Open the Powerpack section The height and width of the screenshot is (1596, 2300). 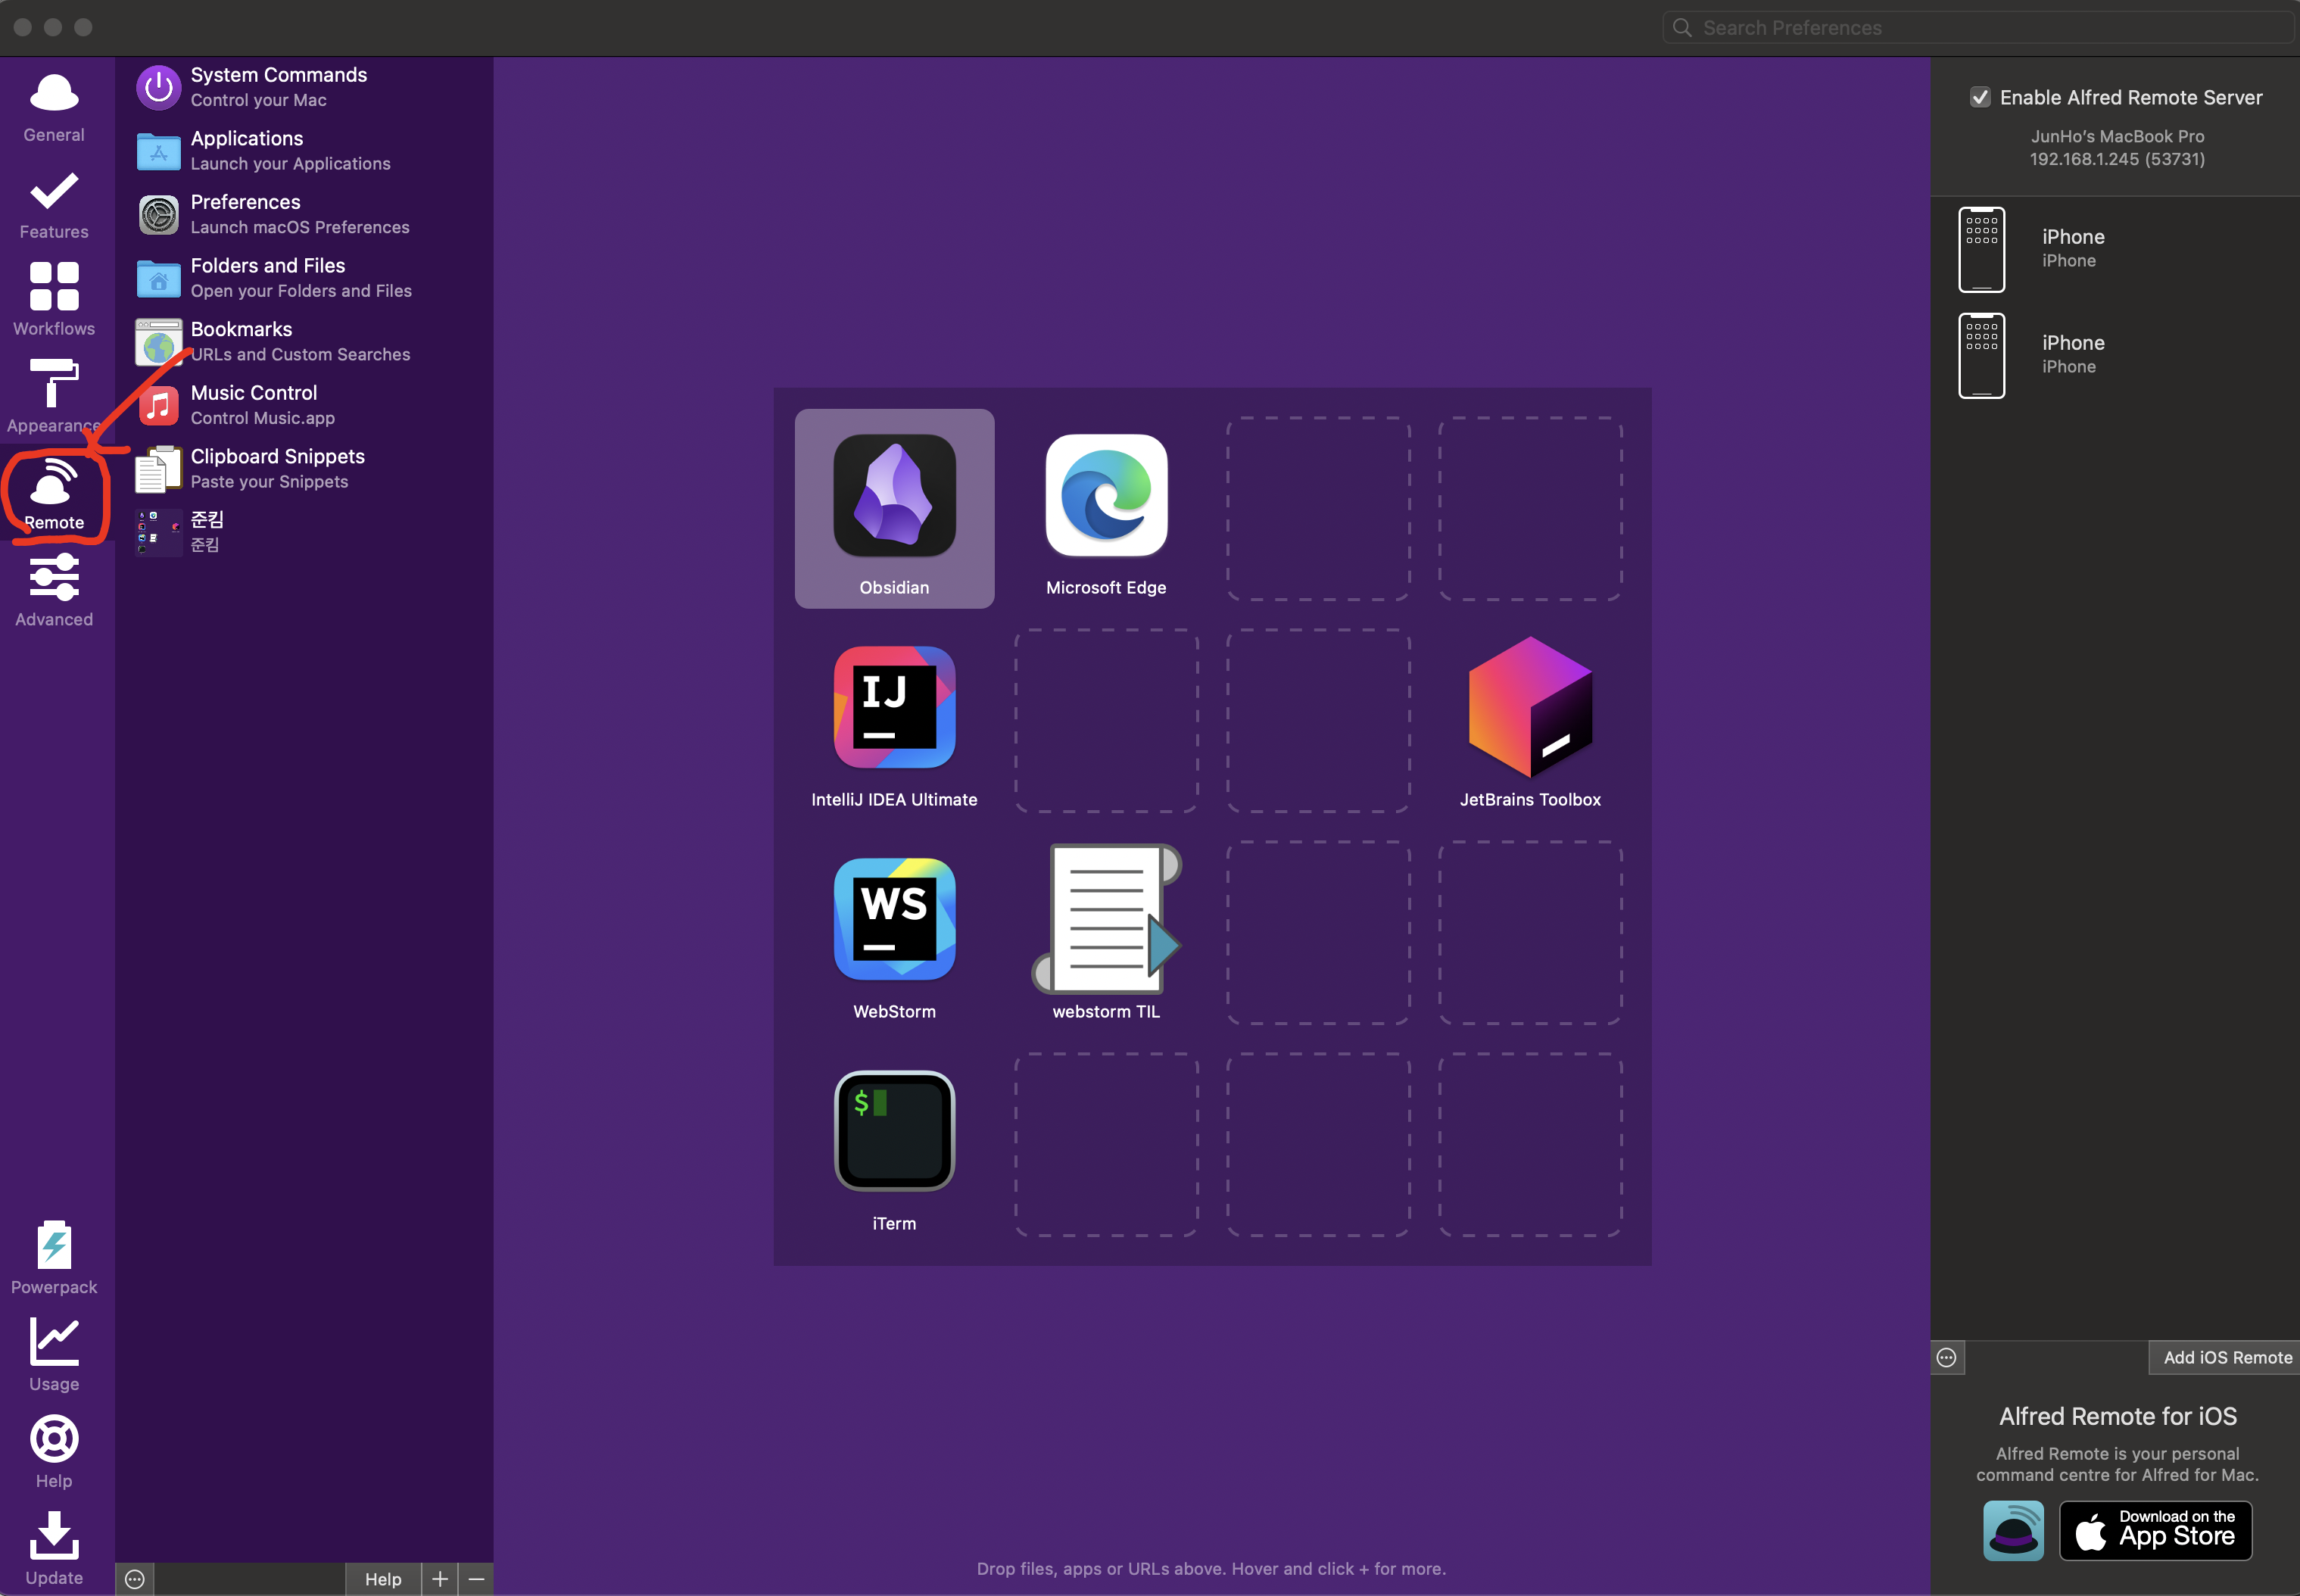point(54,1257)
